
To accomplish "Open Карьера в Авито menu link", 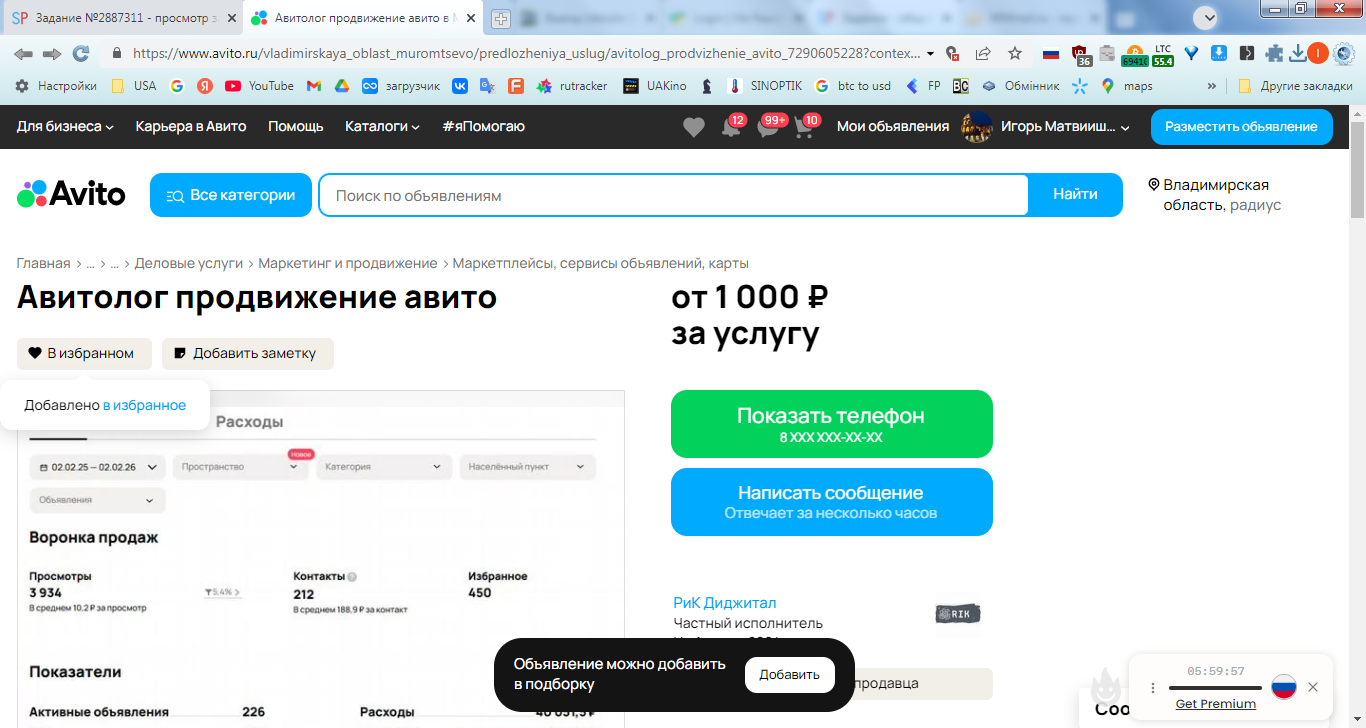I will tap(191, 126).
